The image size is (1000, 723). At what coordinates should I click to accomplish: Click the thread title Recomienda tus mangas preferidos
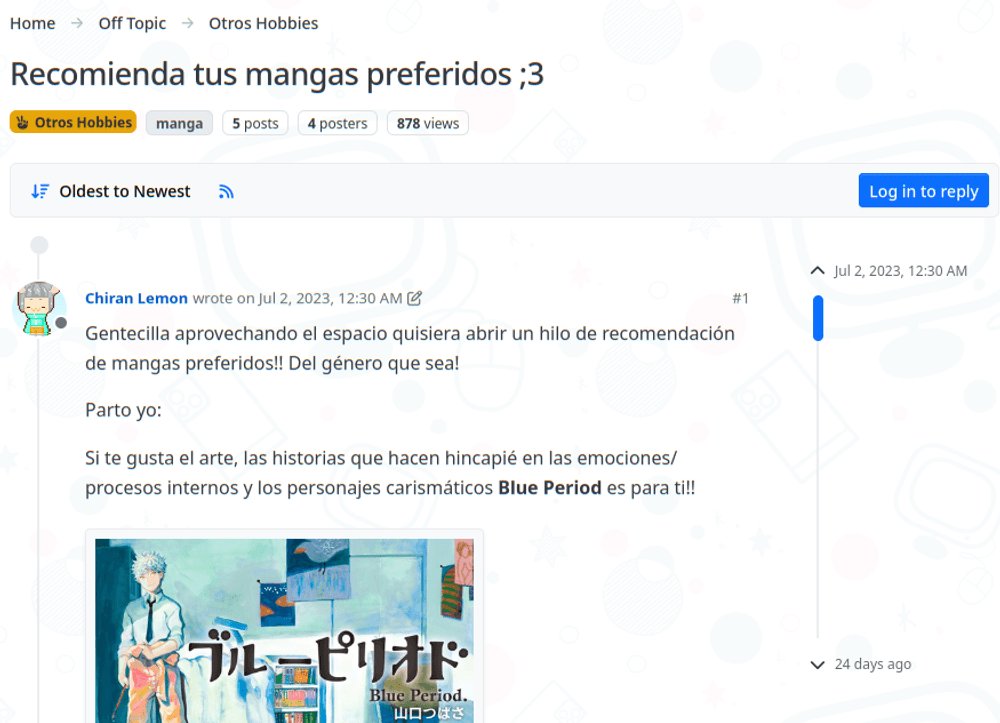277,74
